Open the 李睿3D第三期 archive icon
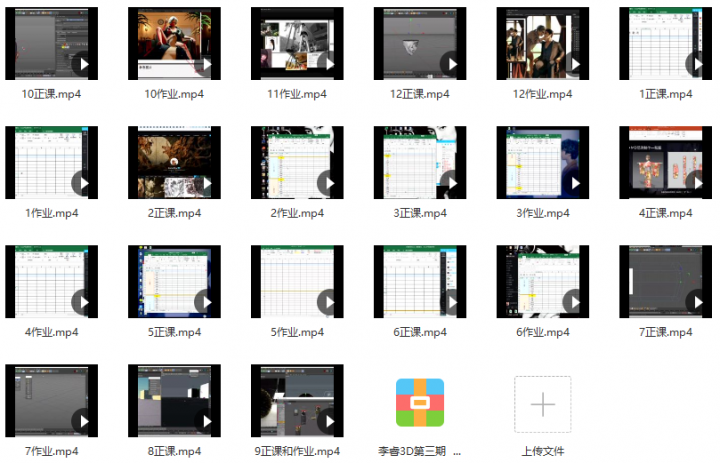 (x=420, y=403)
